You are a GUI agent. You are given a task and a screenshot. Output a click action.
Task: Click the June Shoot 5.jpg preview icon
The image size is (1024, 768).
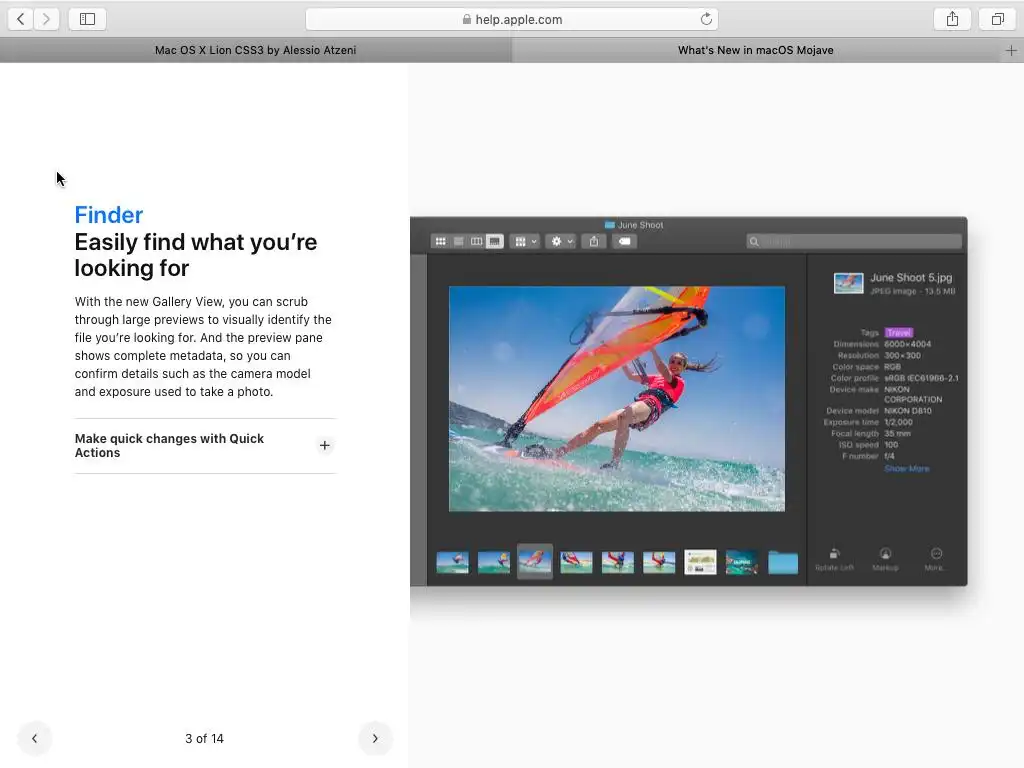pyautogui.click(x=848, y=283)
